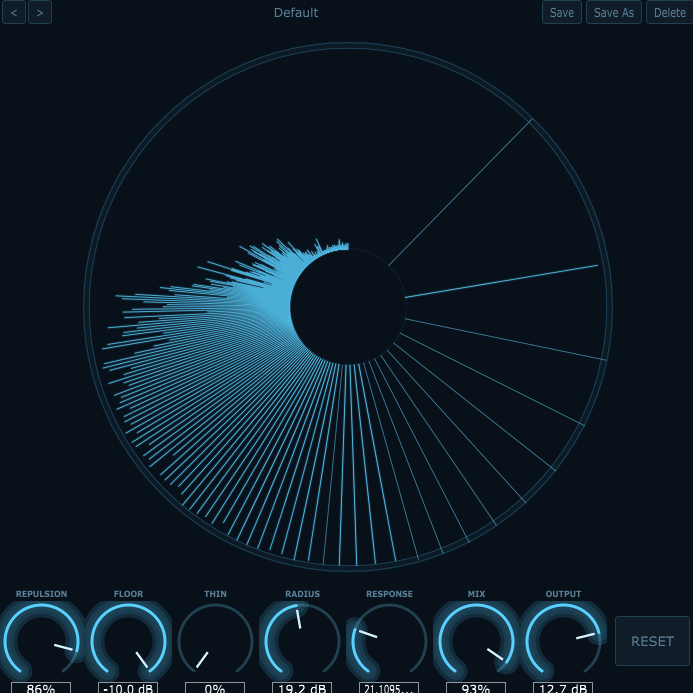
Task: Go to the previous preset
Action: pyautogui.click(x=14, y=12)
